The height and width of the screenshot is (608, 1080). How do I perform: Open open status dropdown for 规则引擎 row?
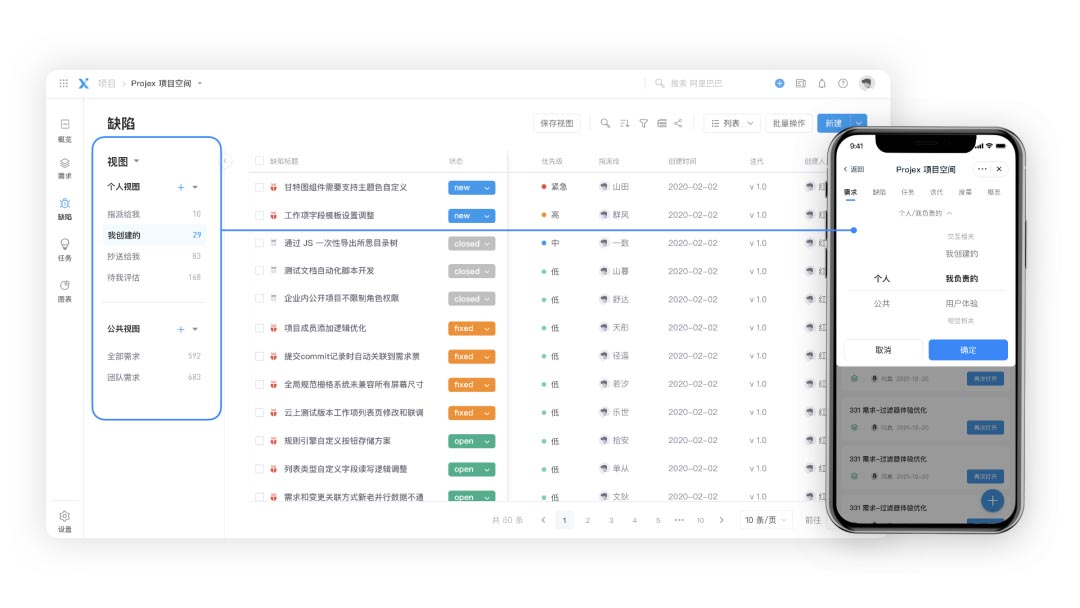471,441
